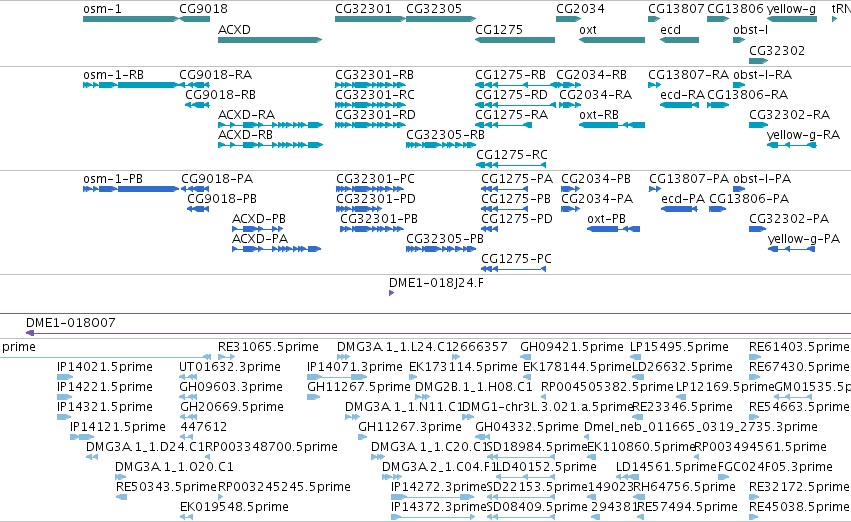Select the osm-1-PB protein feature
This screenshot has width=851, height=522.
point(131,189)
